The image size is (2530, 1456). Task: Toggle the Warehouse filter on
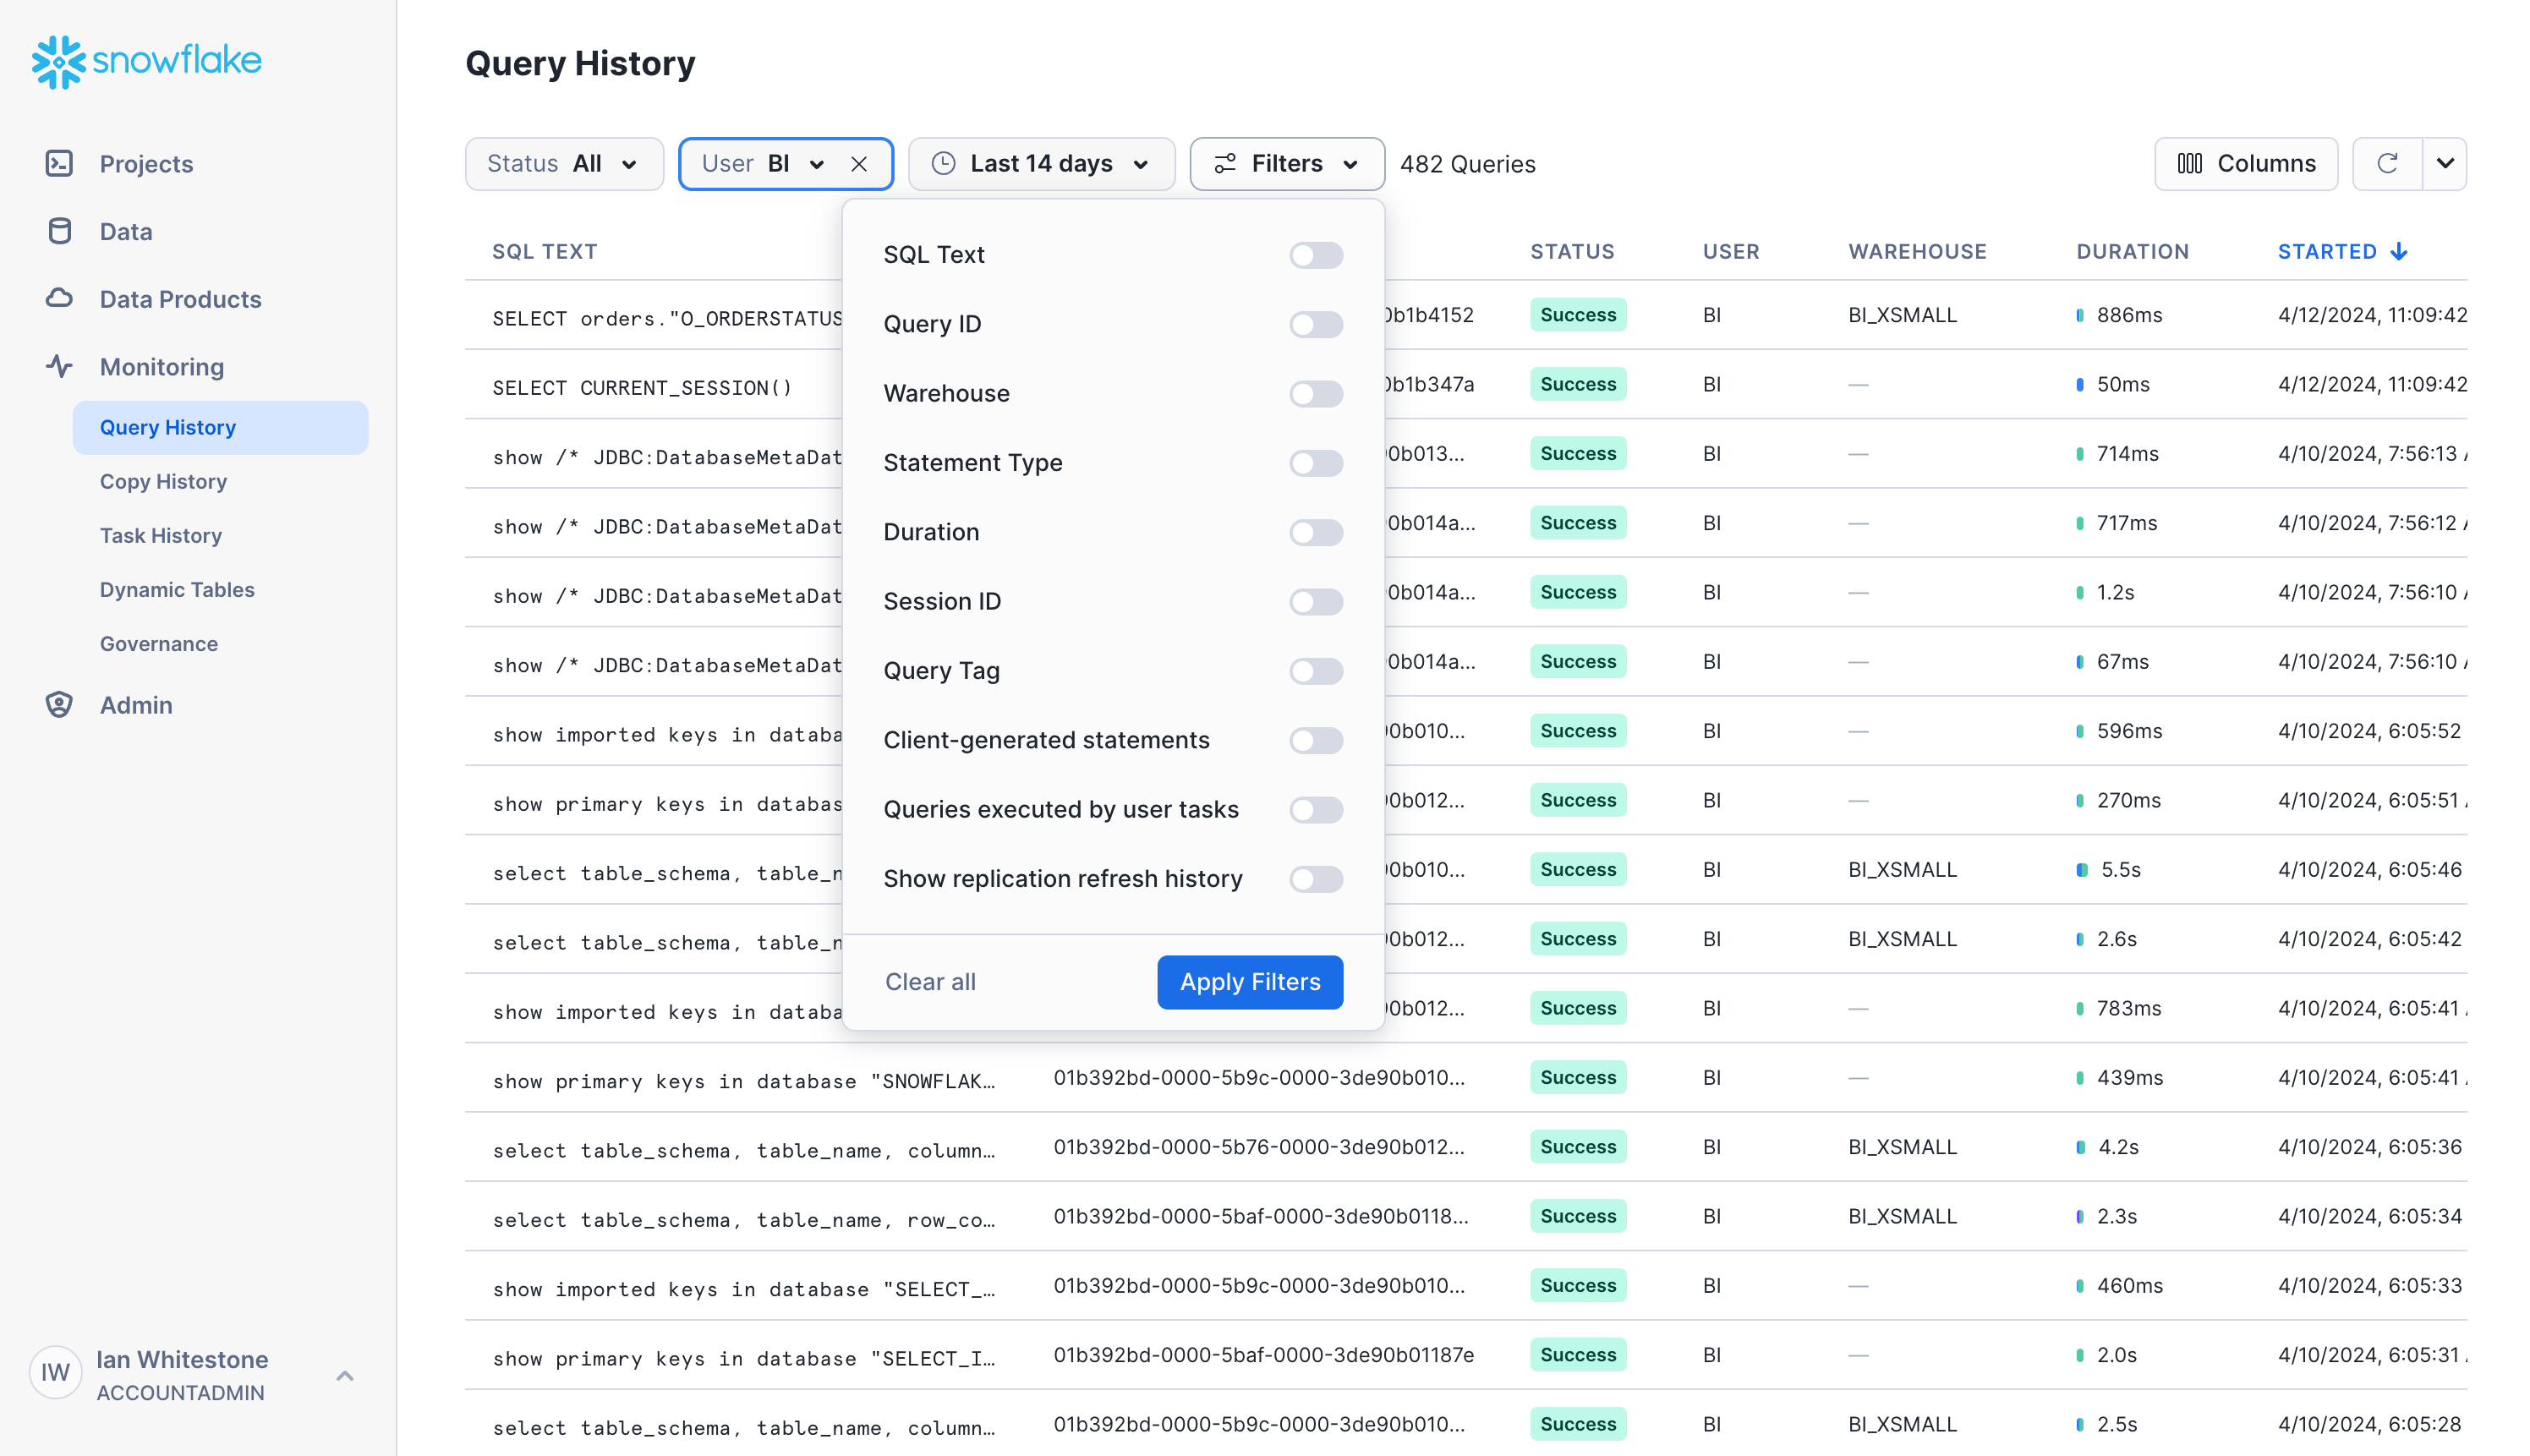click(x=1316, y=393)
